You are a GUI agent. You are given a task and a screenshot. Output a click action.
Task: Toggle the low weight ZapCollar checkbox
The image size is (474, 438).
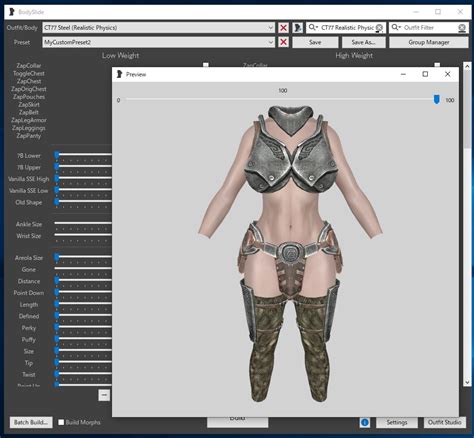coord(206,65)
